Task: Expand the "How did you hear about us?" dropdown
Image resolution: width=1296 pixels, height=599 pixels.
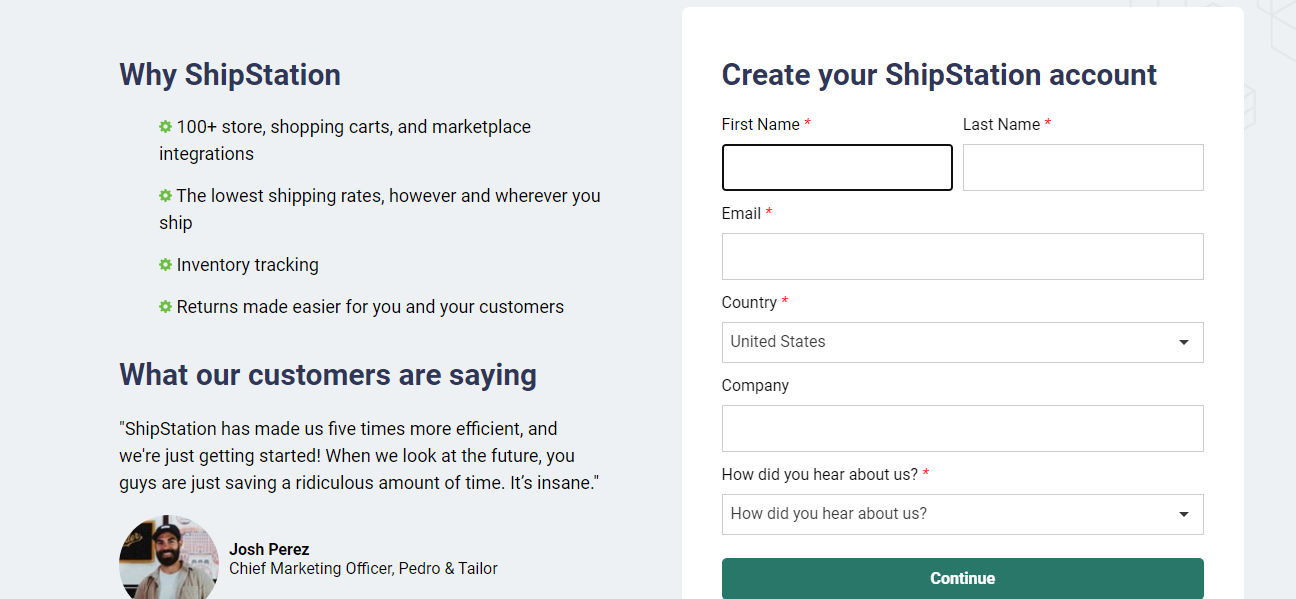Action: 962,514
